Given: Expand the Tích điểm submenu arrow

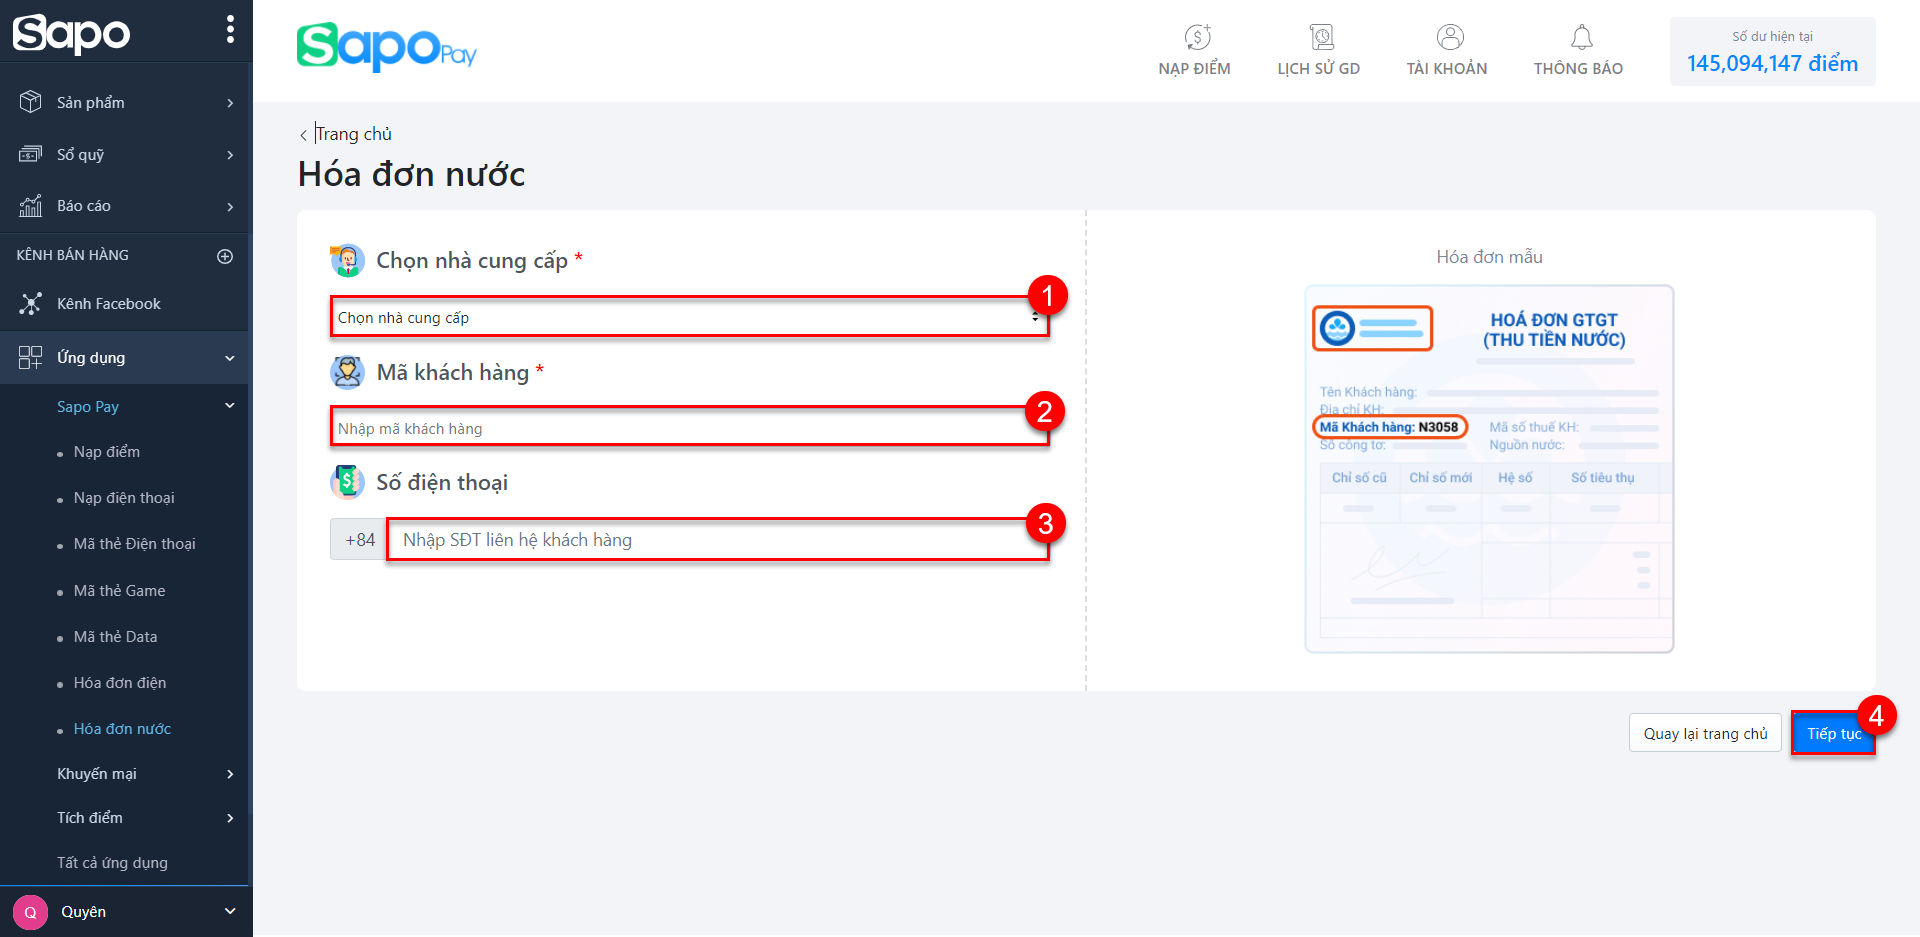Looking at the screenshot, I should (230, 818).
